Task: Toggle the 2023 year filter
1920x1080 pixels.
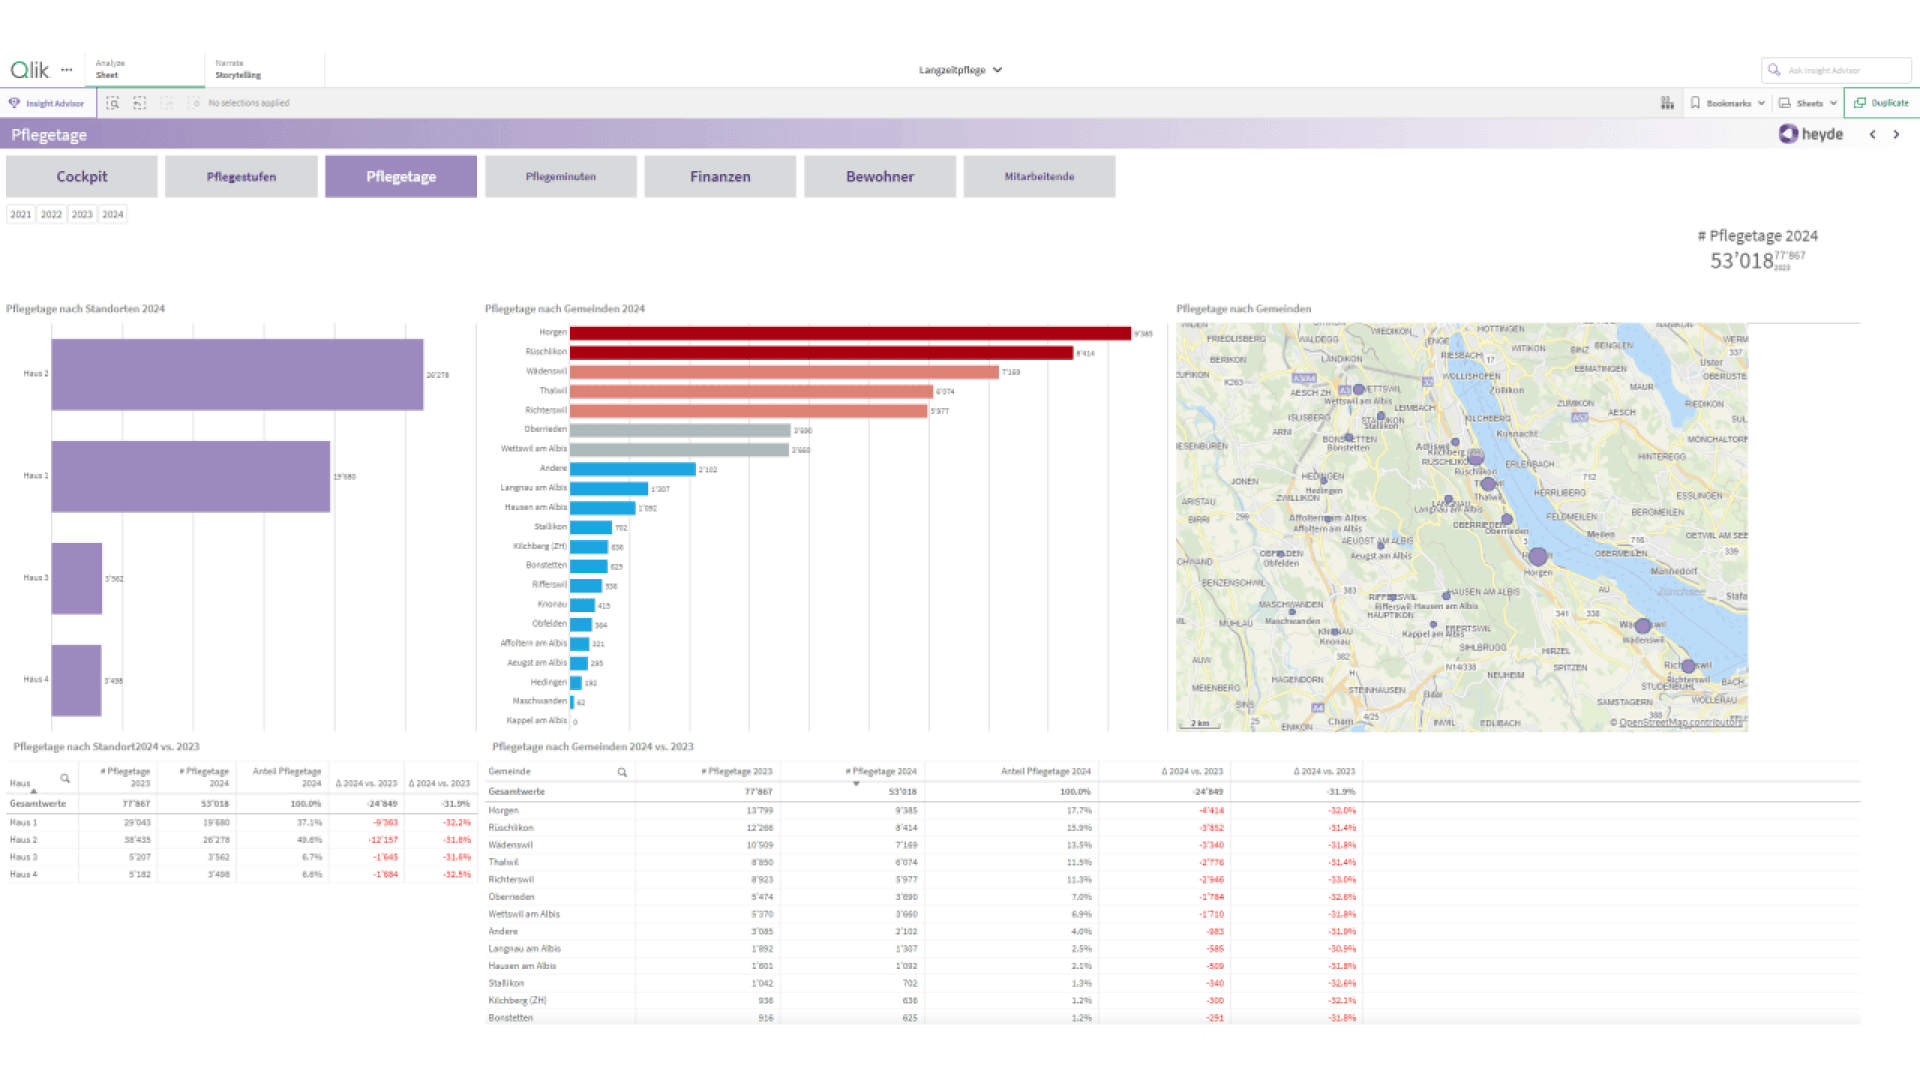Action: 82,214
